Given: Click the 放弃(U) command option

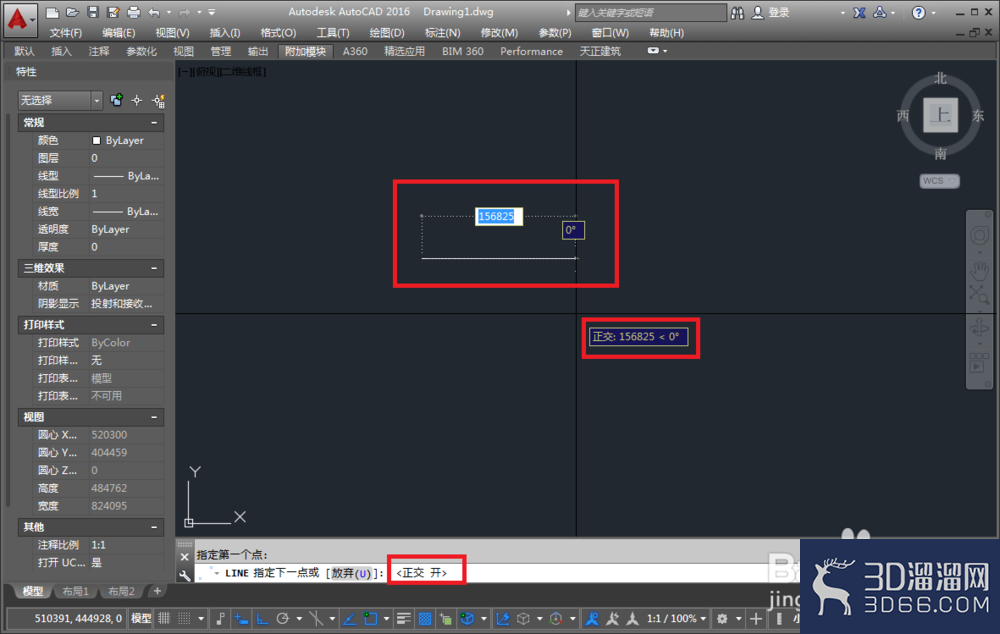Looking at the screenshot, I should click(x=351, y=573).
